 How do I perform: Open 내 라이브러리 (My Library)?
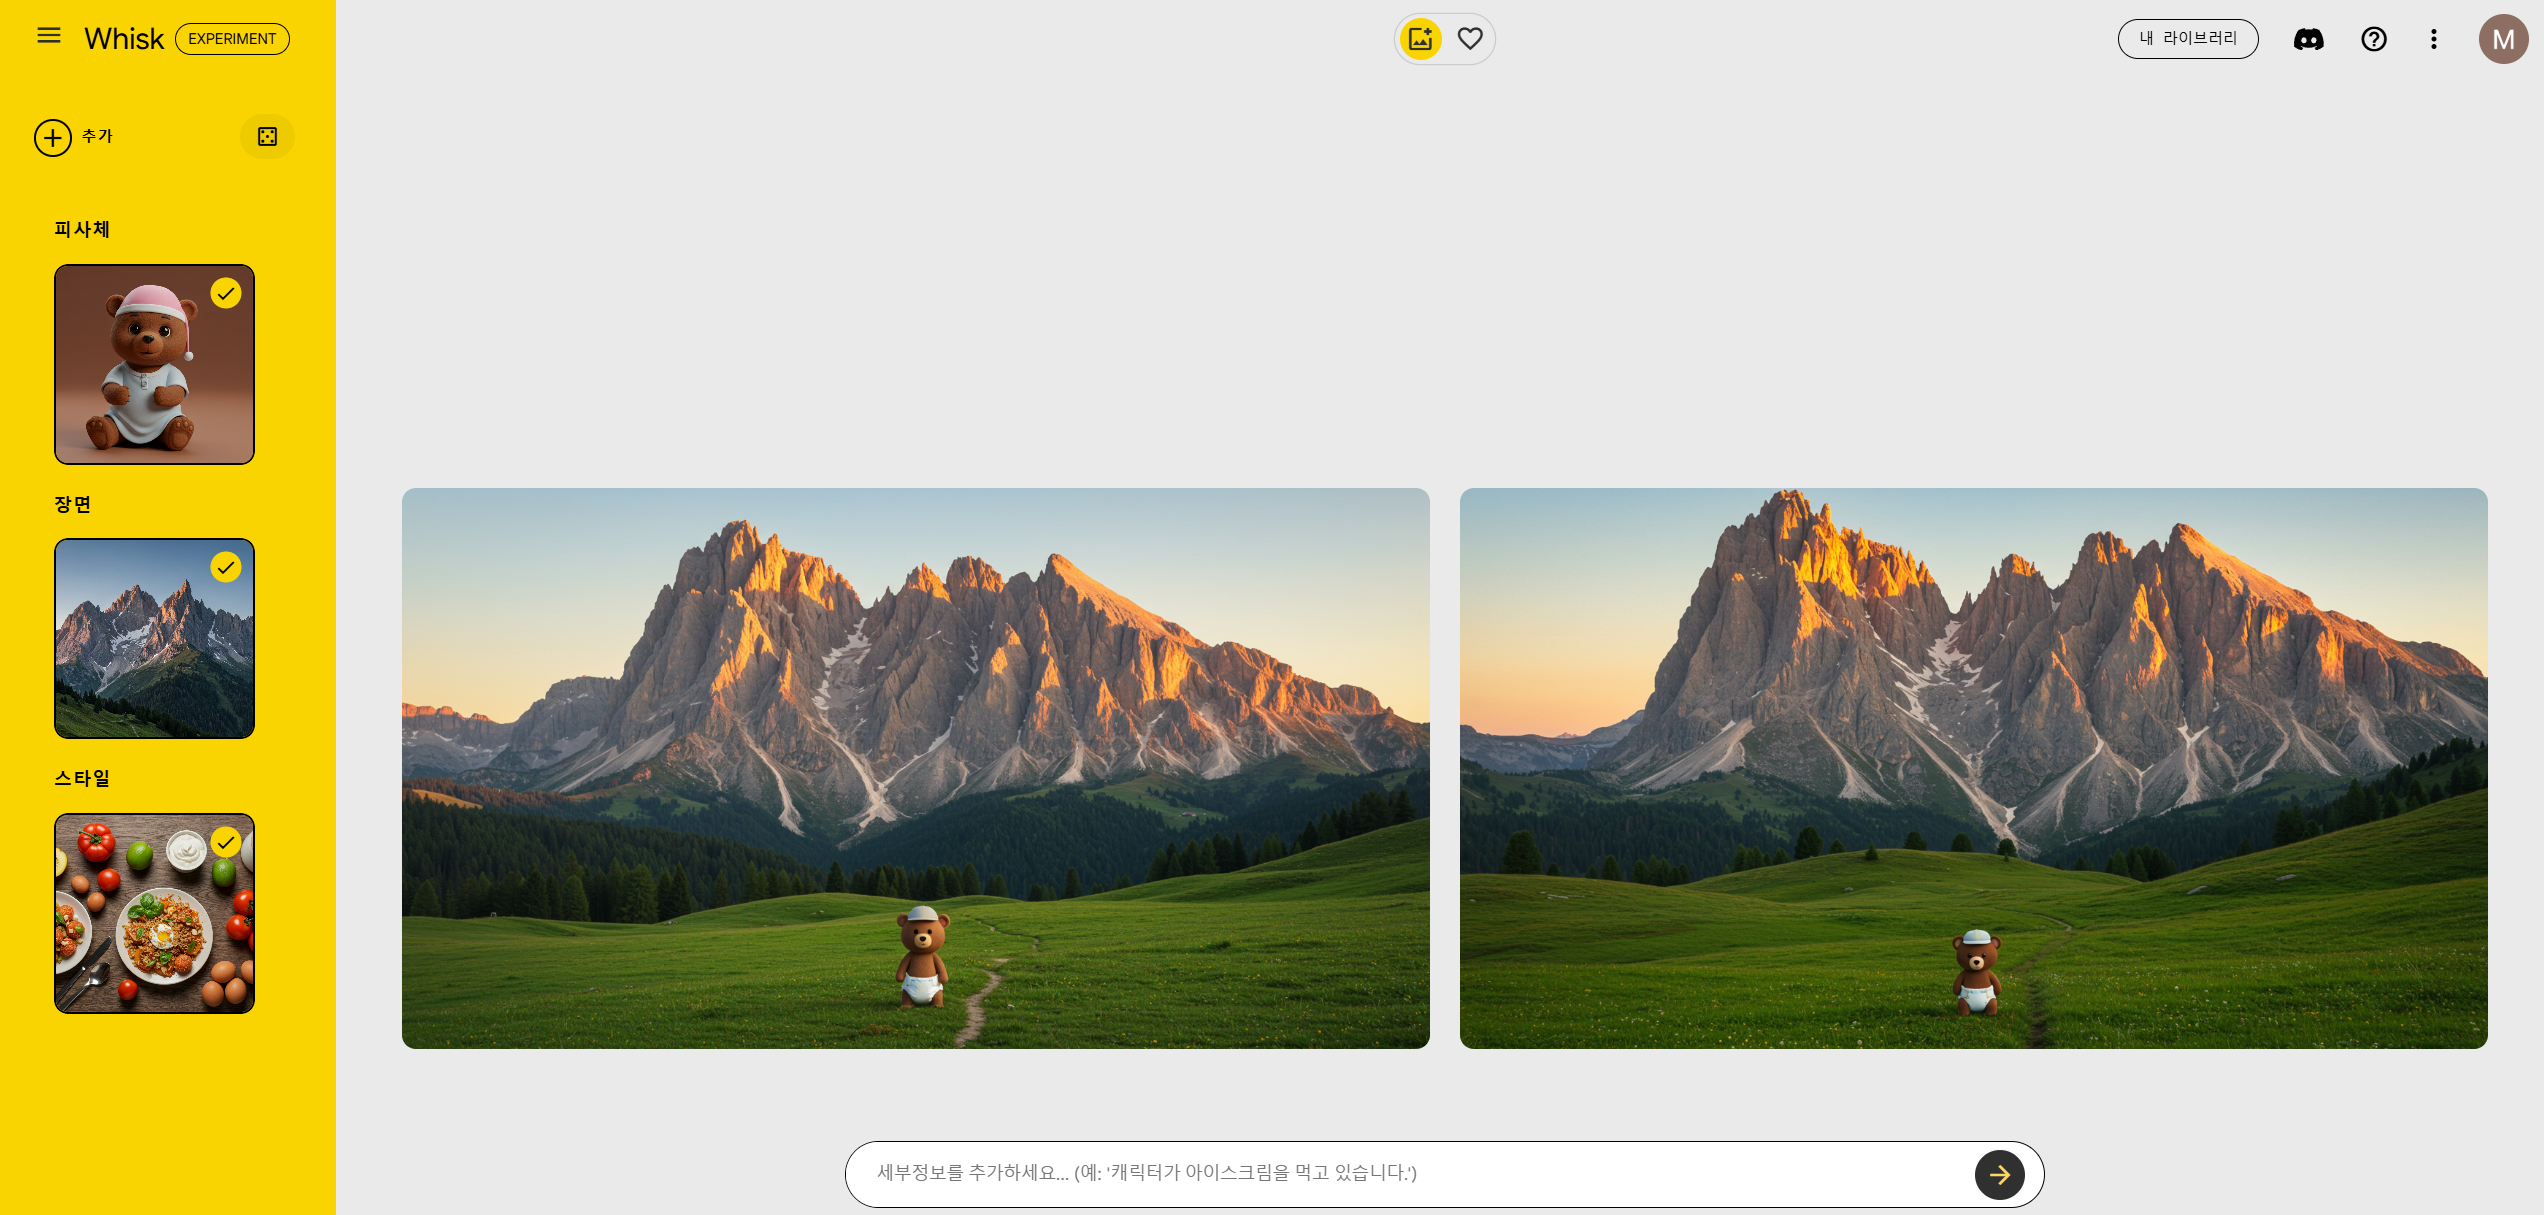coord(2188,39)
